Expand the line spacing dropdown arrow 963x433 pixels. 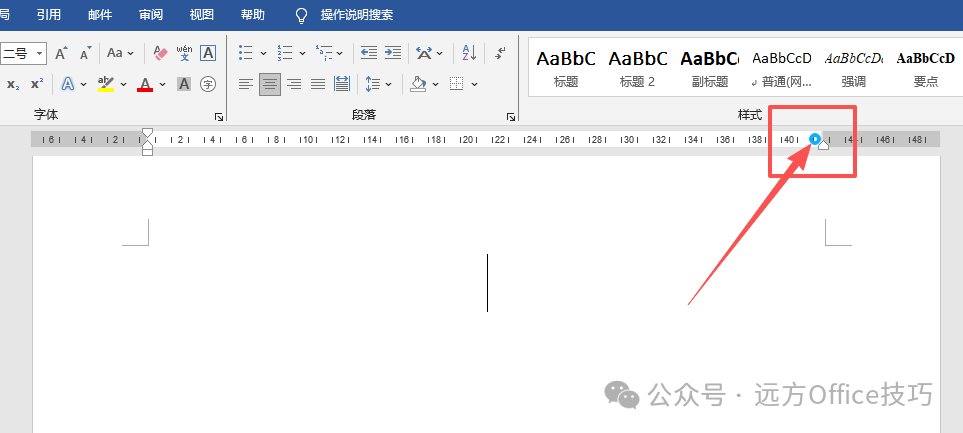click(389, 84)
